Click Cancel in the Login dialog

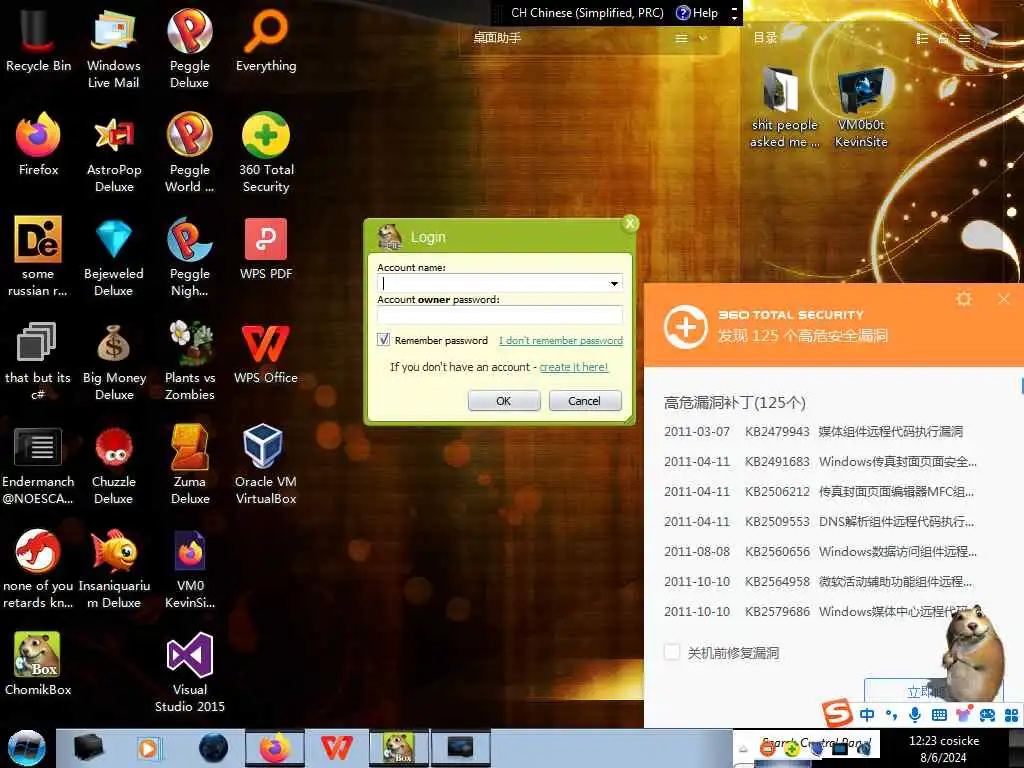[584, 400]
